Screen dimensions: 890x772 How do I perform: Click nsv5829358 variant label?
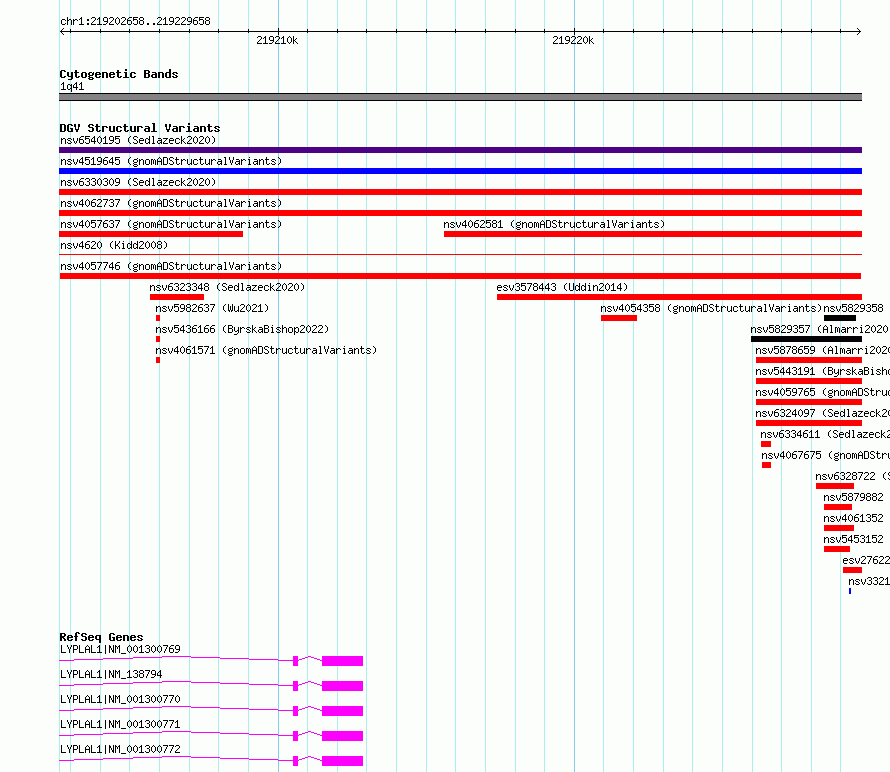click(854, 308)
